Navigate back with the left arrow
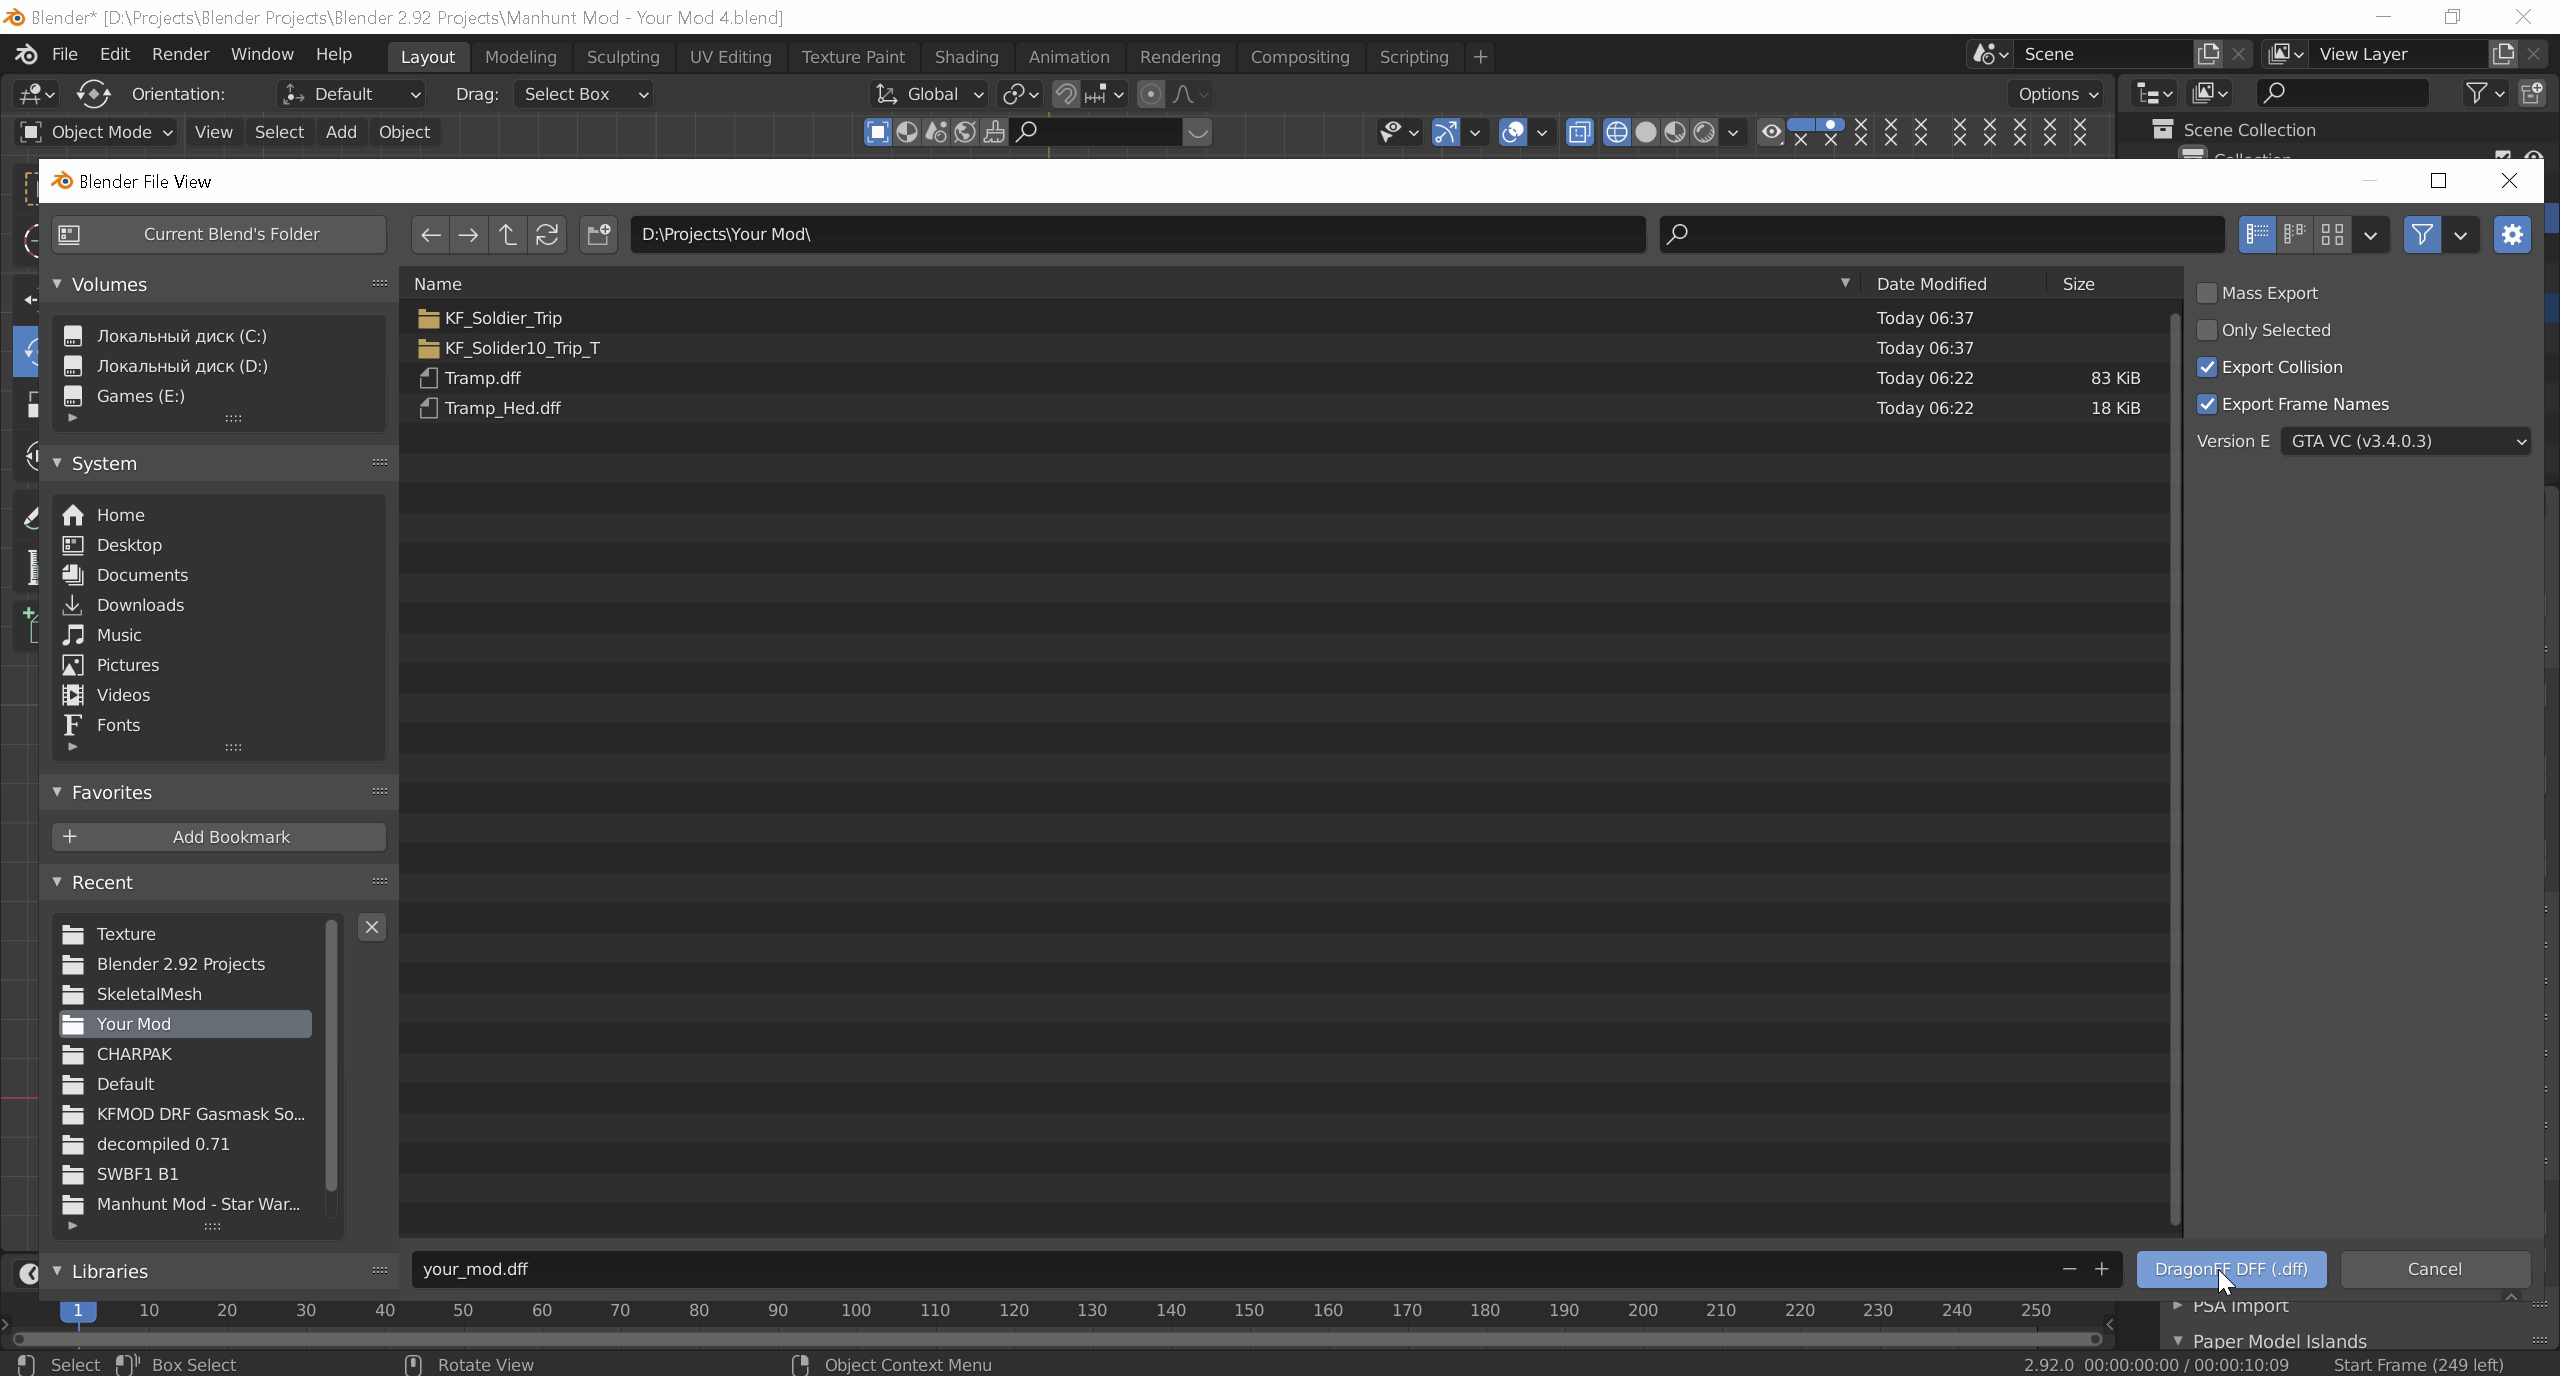The image size is (2560, 1376). [430, 235]
